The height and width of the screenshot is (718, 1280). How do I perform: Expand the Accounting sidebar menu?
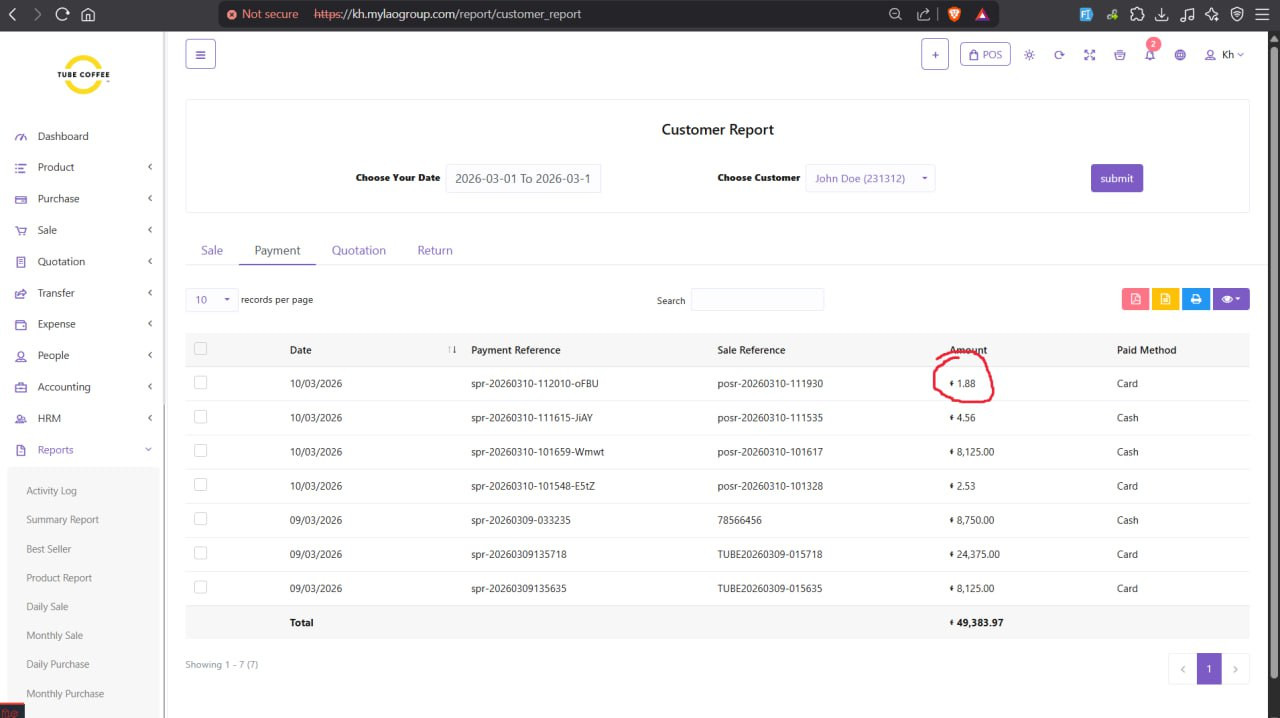tap(82, 387)
